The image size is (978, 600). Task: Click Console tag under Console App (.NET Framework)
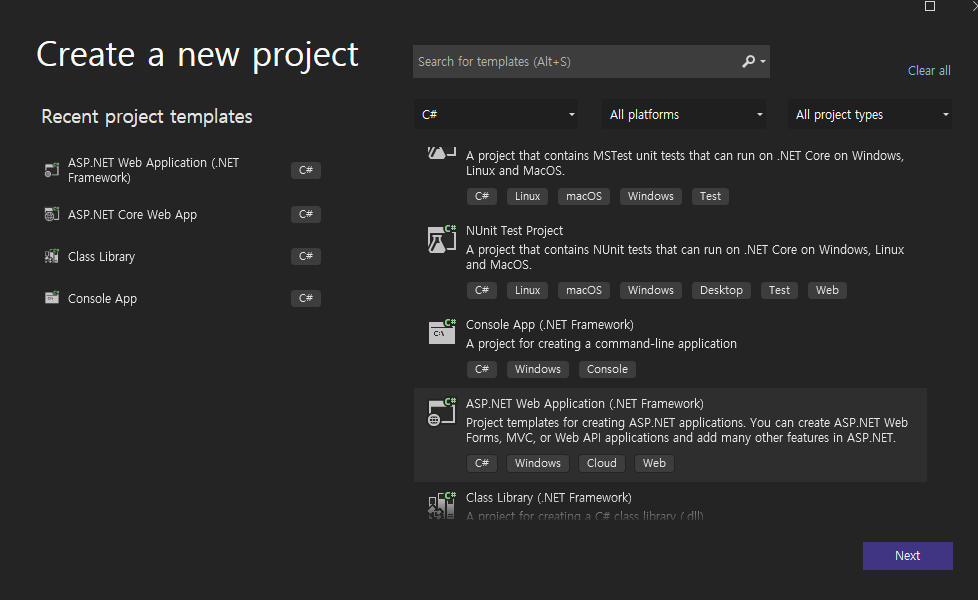(x=607, y=369)
